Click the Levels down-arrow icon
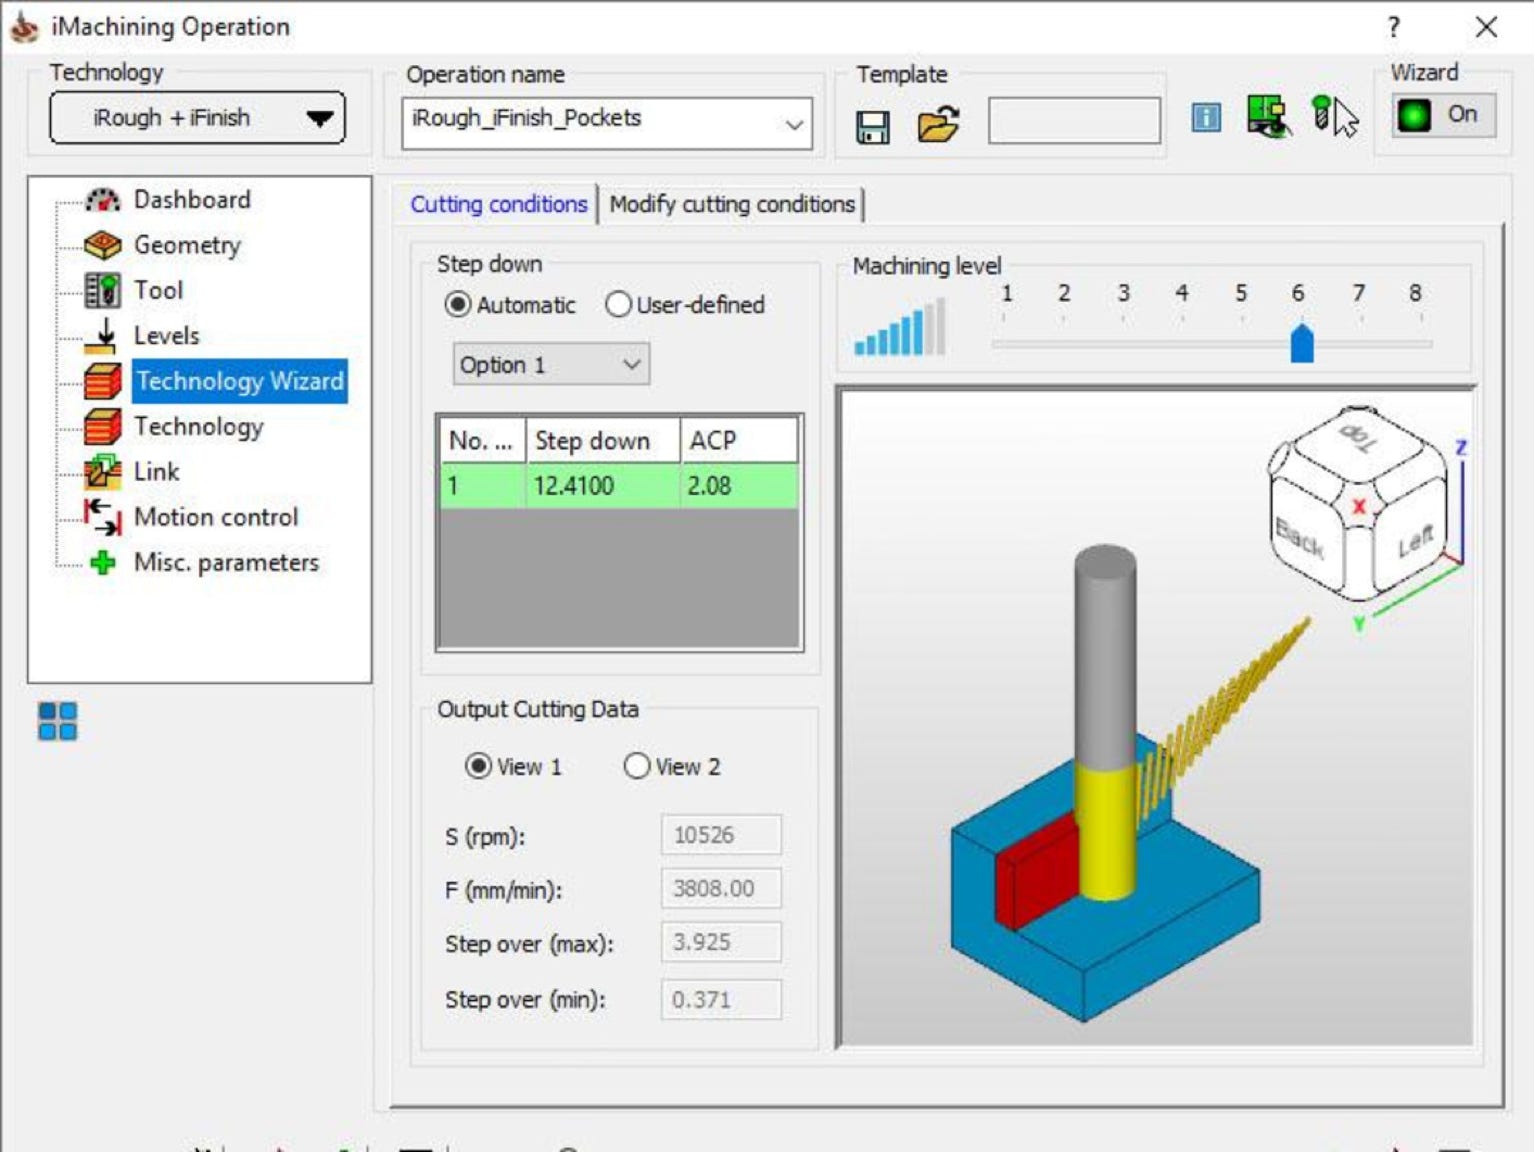Image resolution: width=1534 pixels, height=1152 pixels. 102,336
